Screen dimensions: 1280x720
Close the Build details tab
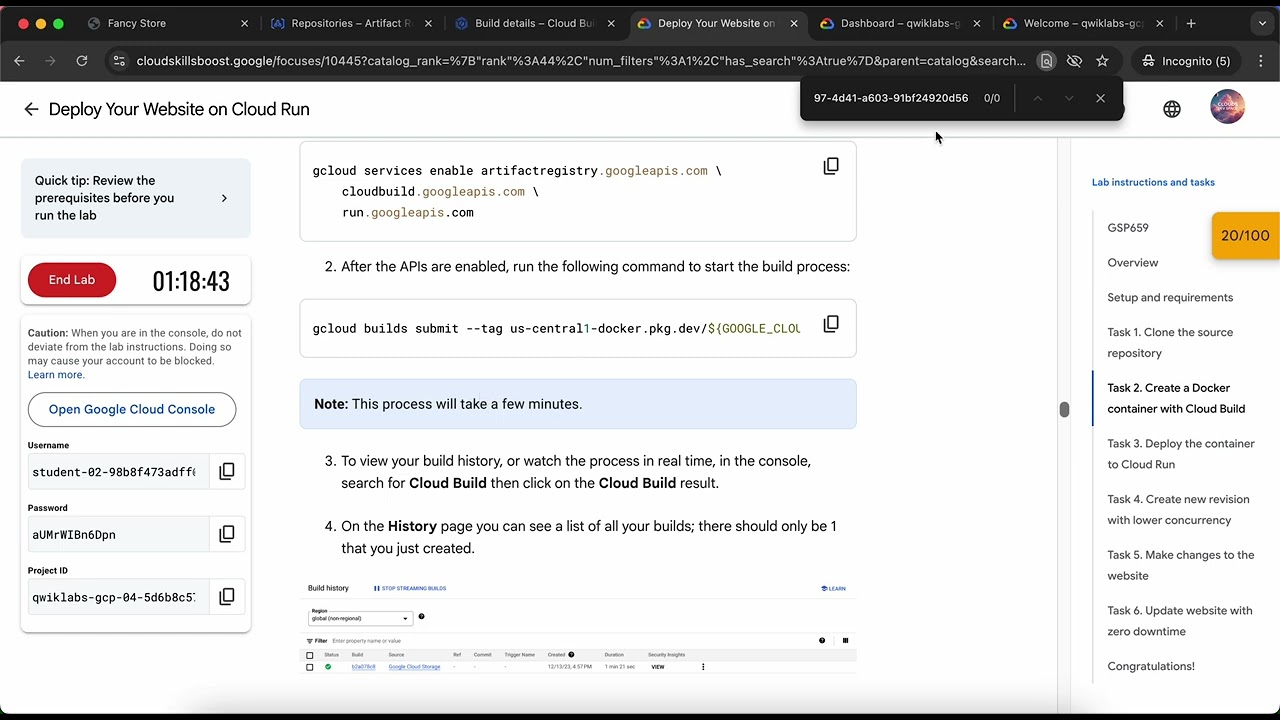click(x=611, y=23)
